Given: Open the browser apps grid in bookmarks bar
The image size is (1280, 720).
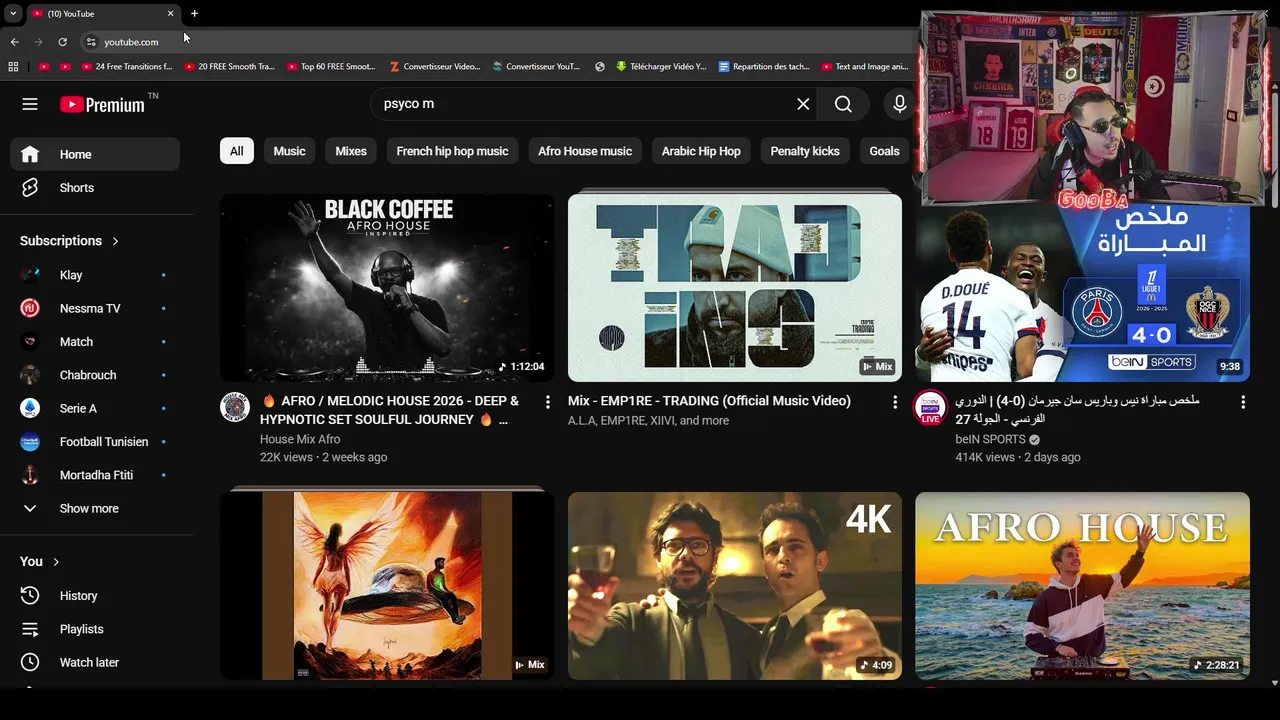Looking at the screenshot, I should point(13,67).
